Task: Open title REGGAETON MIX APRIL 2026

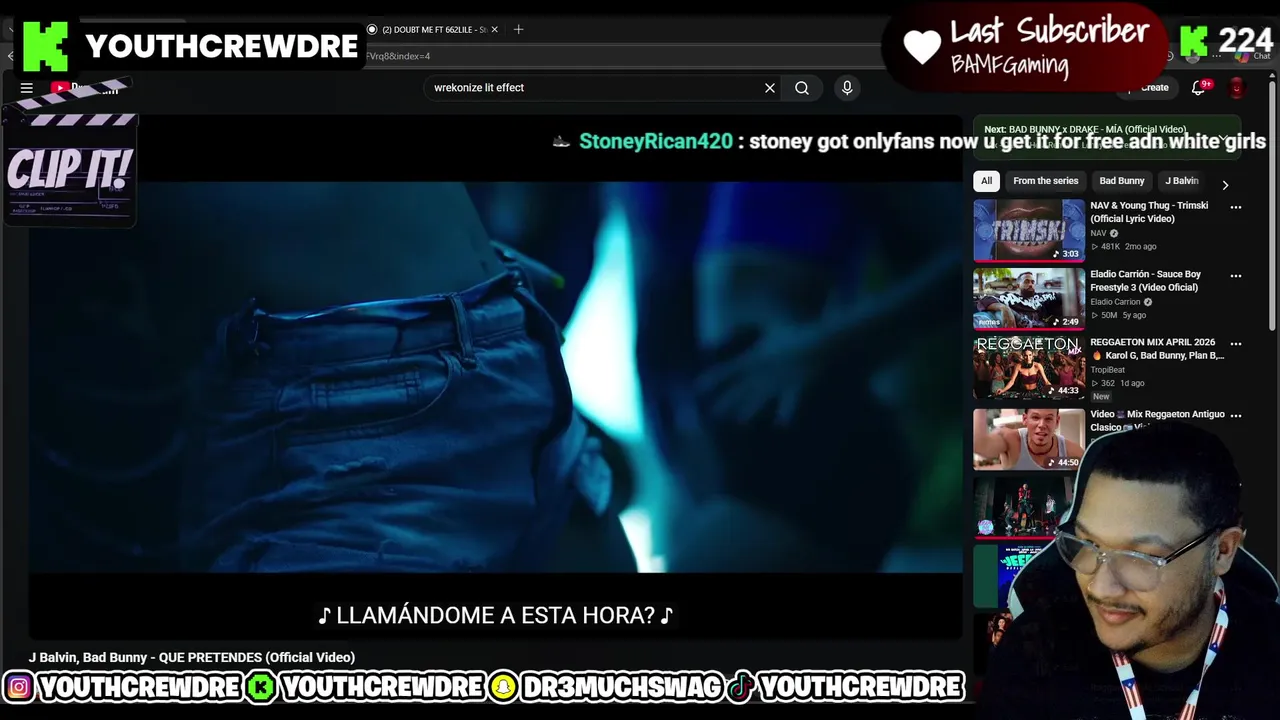Action: coord(1157,348)
